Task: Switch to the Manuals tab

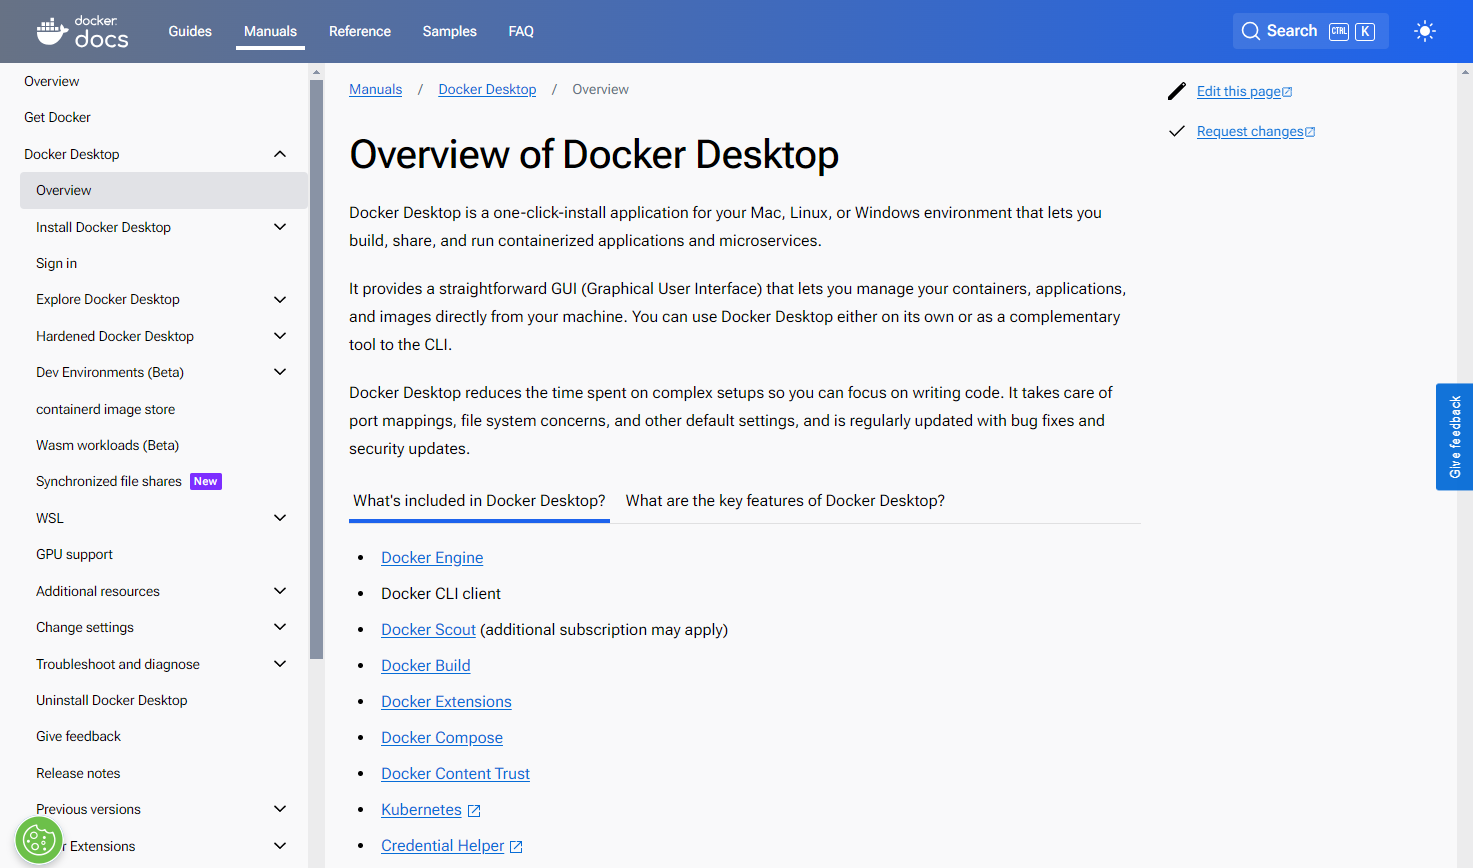Action: tap(270, 31)
